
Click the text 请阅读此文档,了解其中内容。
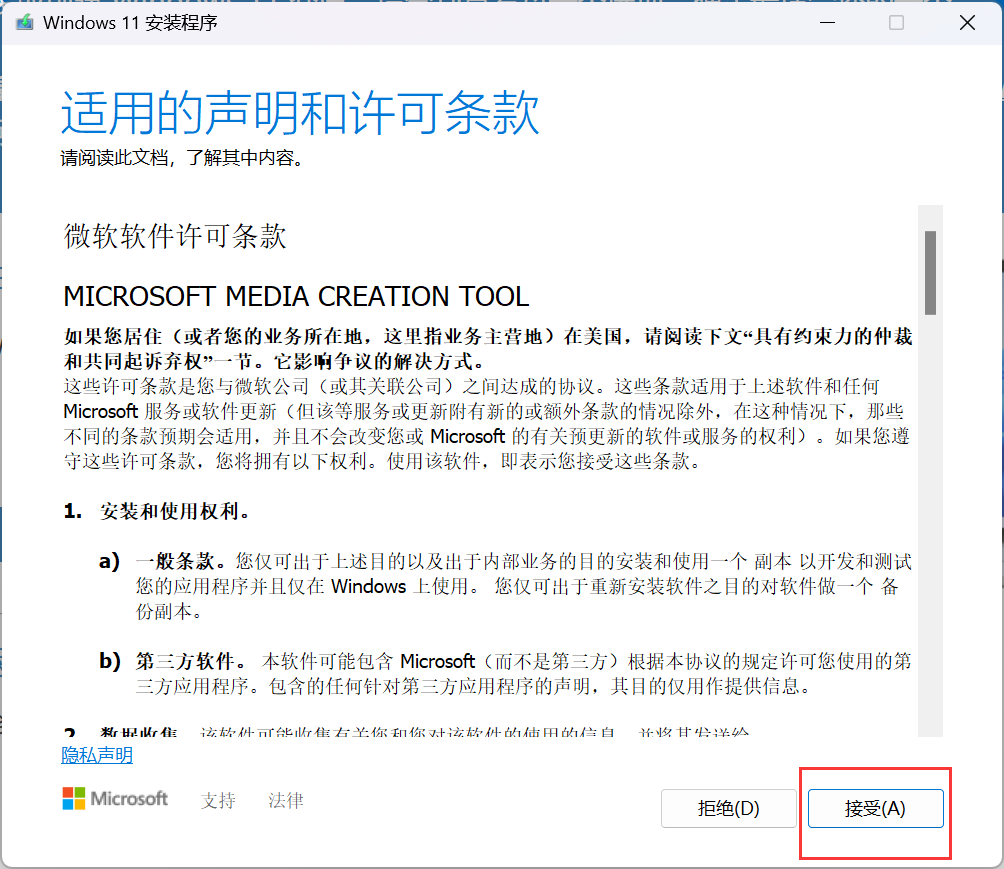(x=182, y=158)
